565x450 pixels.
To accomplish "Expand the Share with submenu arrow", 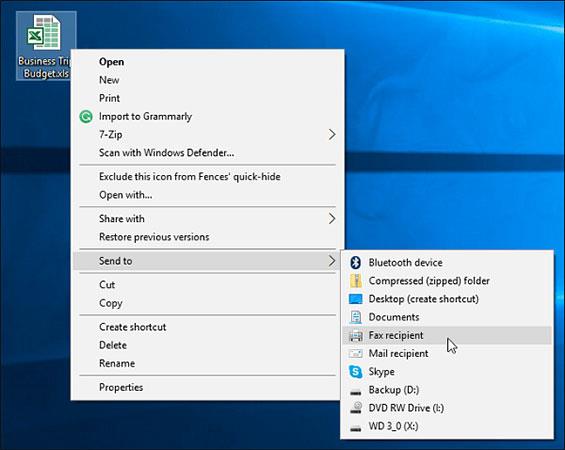I will point(332,219).
